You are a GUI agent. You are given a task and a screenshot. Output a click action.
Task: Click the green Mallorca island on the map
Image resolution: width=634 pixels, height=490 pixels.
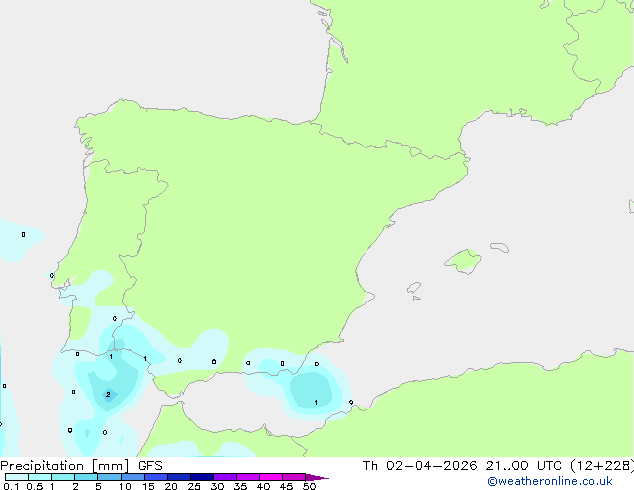pyautogui.click(x=464, y=262)
